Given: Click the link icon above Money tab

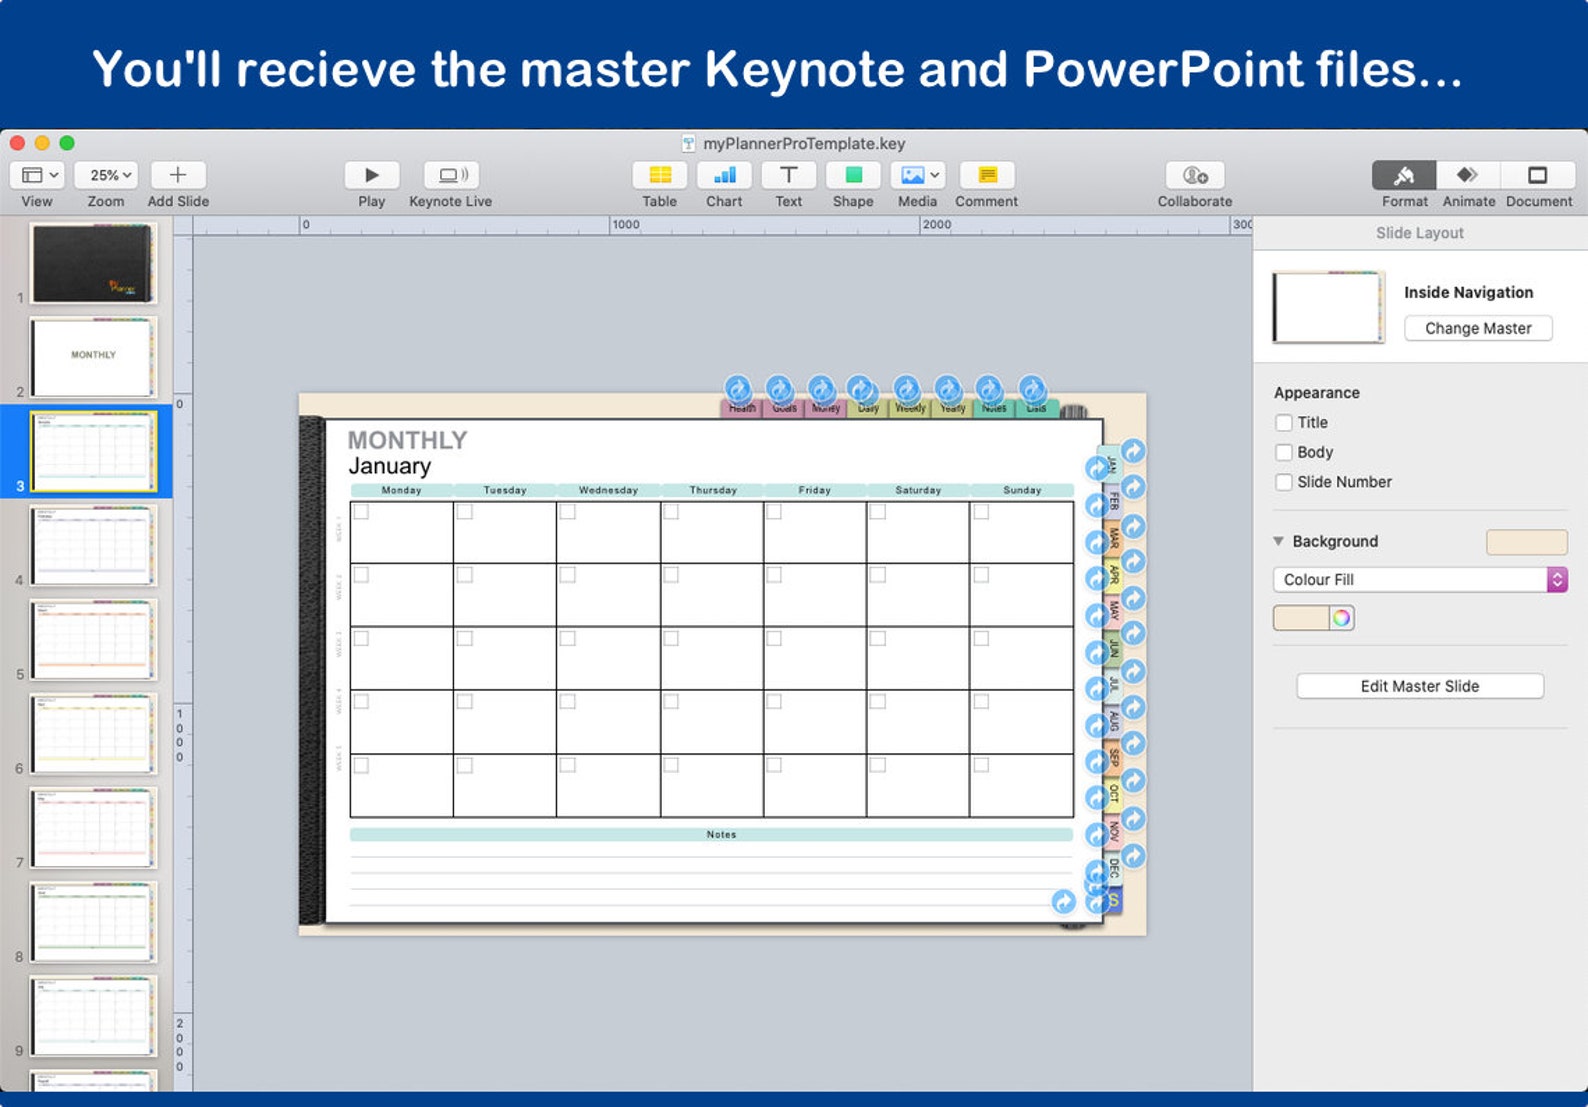Looking at the screenshot, I should coord(822,389).
